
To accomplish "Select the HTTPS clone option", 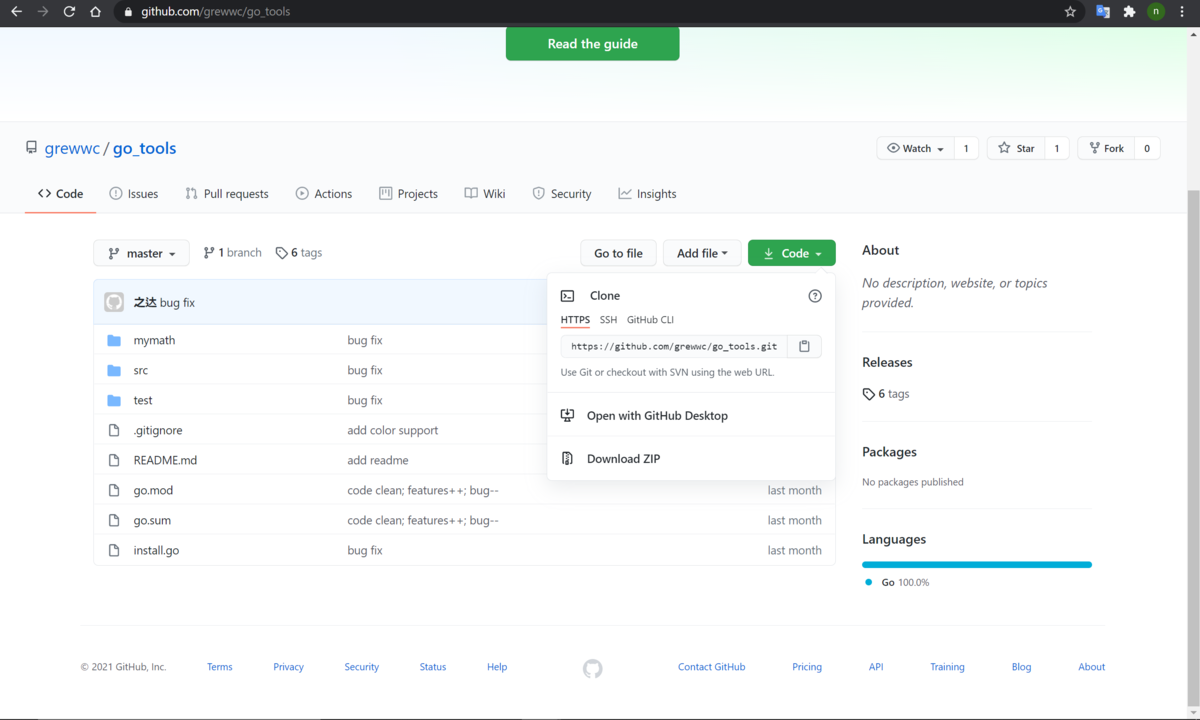I will coord(575,320).
